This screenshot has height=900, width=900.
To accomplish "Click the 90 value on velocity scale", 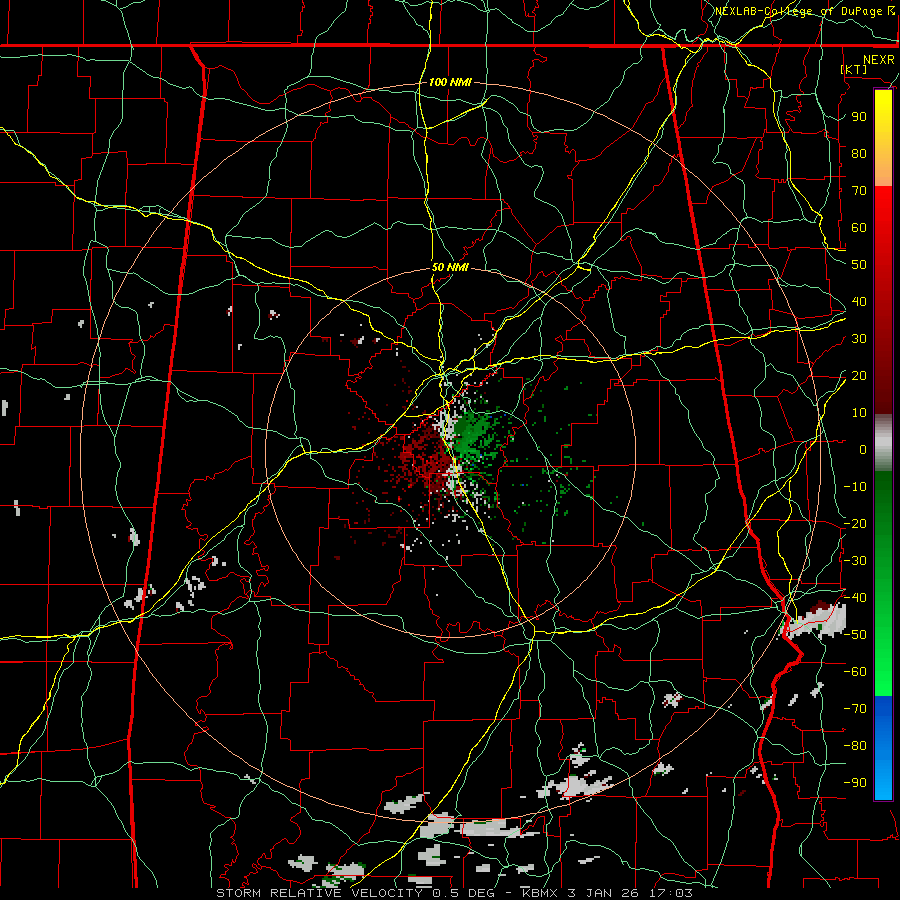I will (x=859, y=117).
